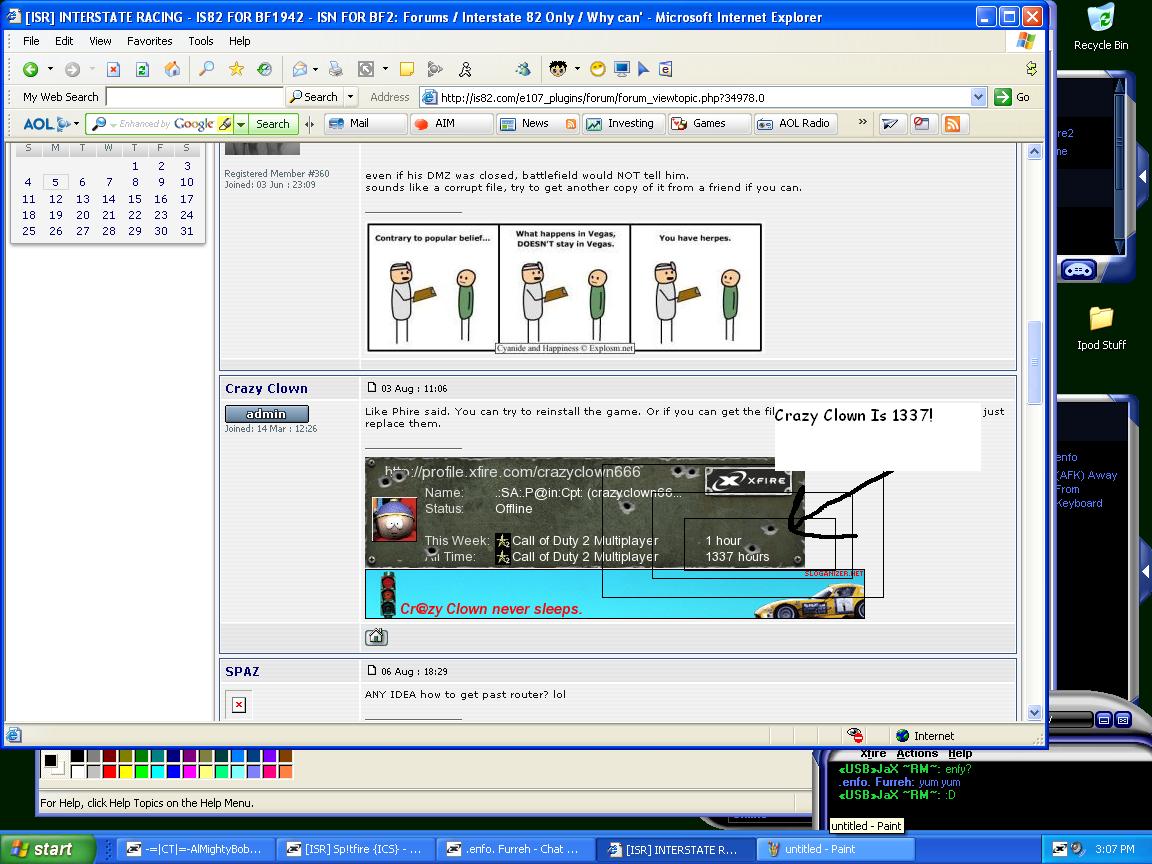Click the post icon next to 03 Aug : 11:06
Screen dimensions: 1152x864
click(x=371, y=387)
